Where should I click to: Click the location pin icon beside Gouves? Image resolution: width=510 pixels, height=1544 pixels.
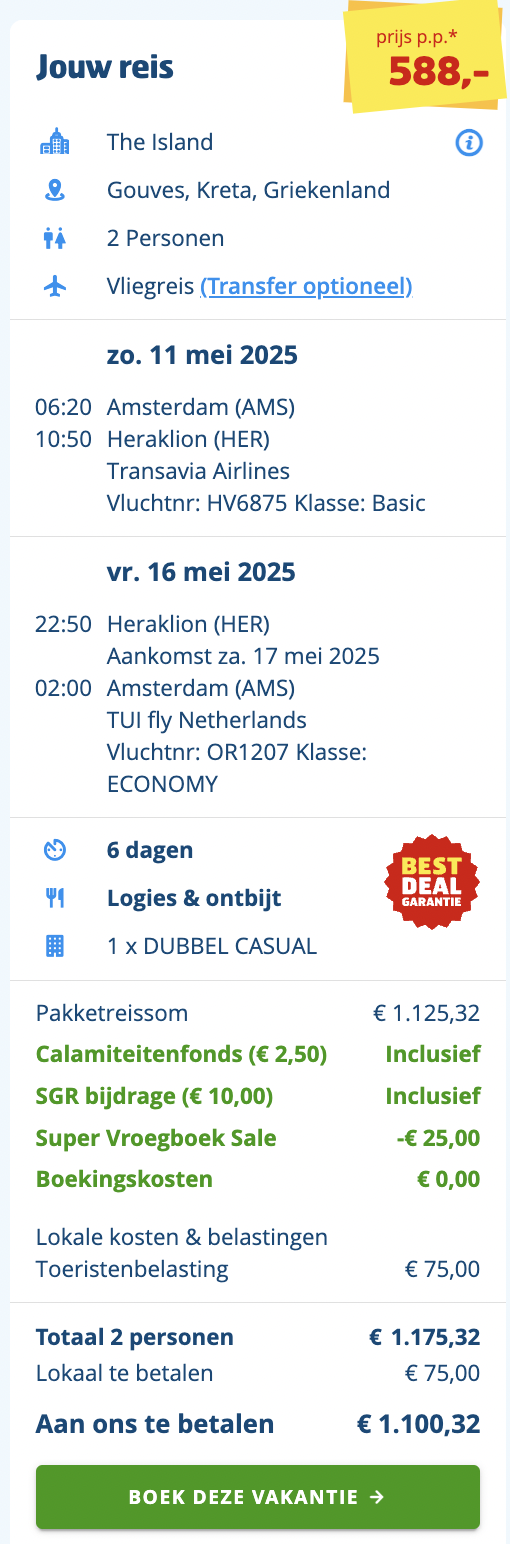click(55, 190)
